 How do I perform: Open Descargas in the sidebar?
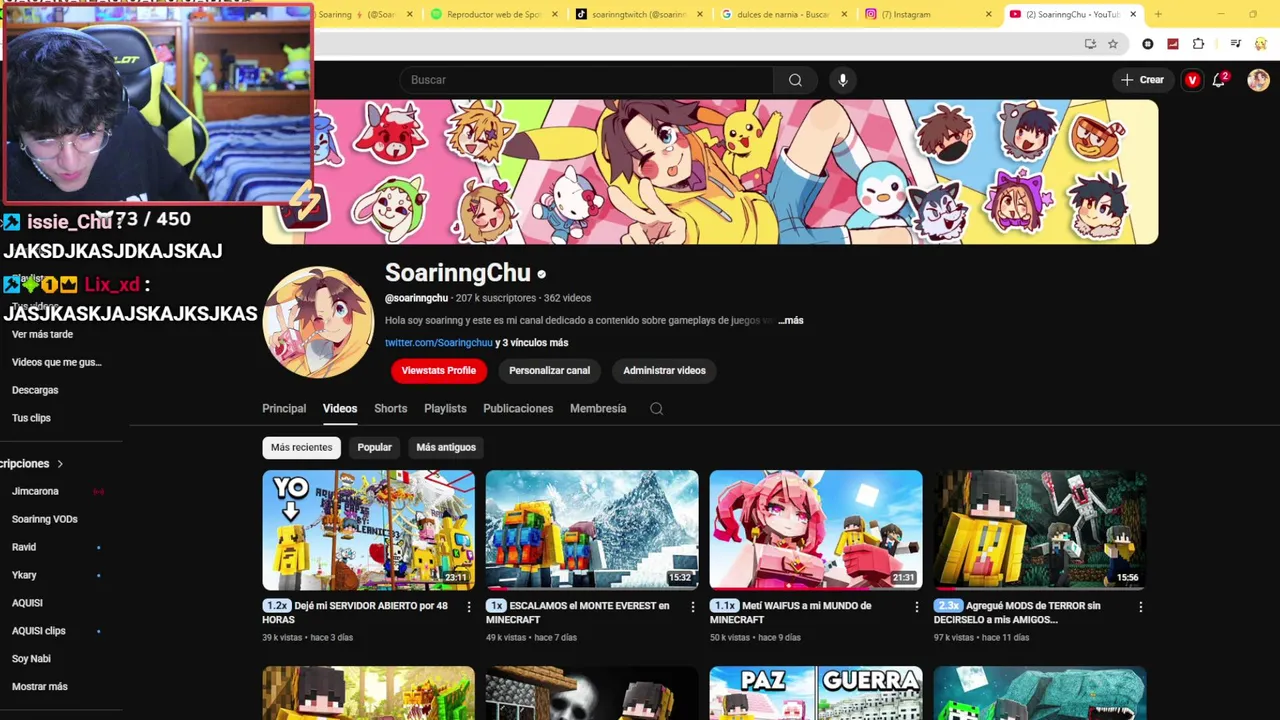tap(35, 390)
